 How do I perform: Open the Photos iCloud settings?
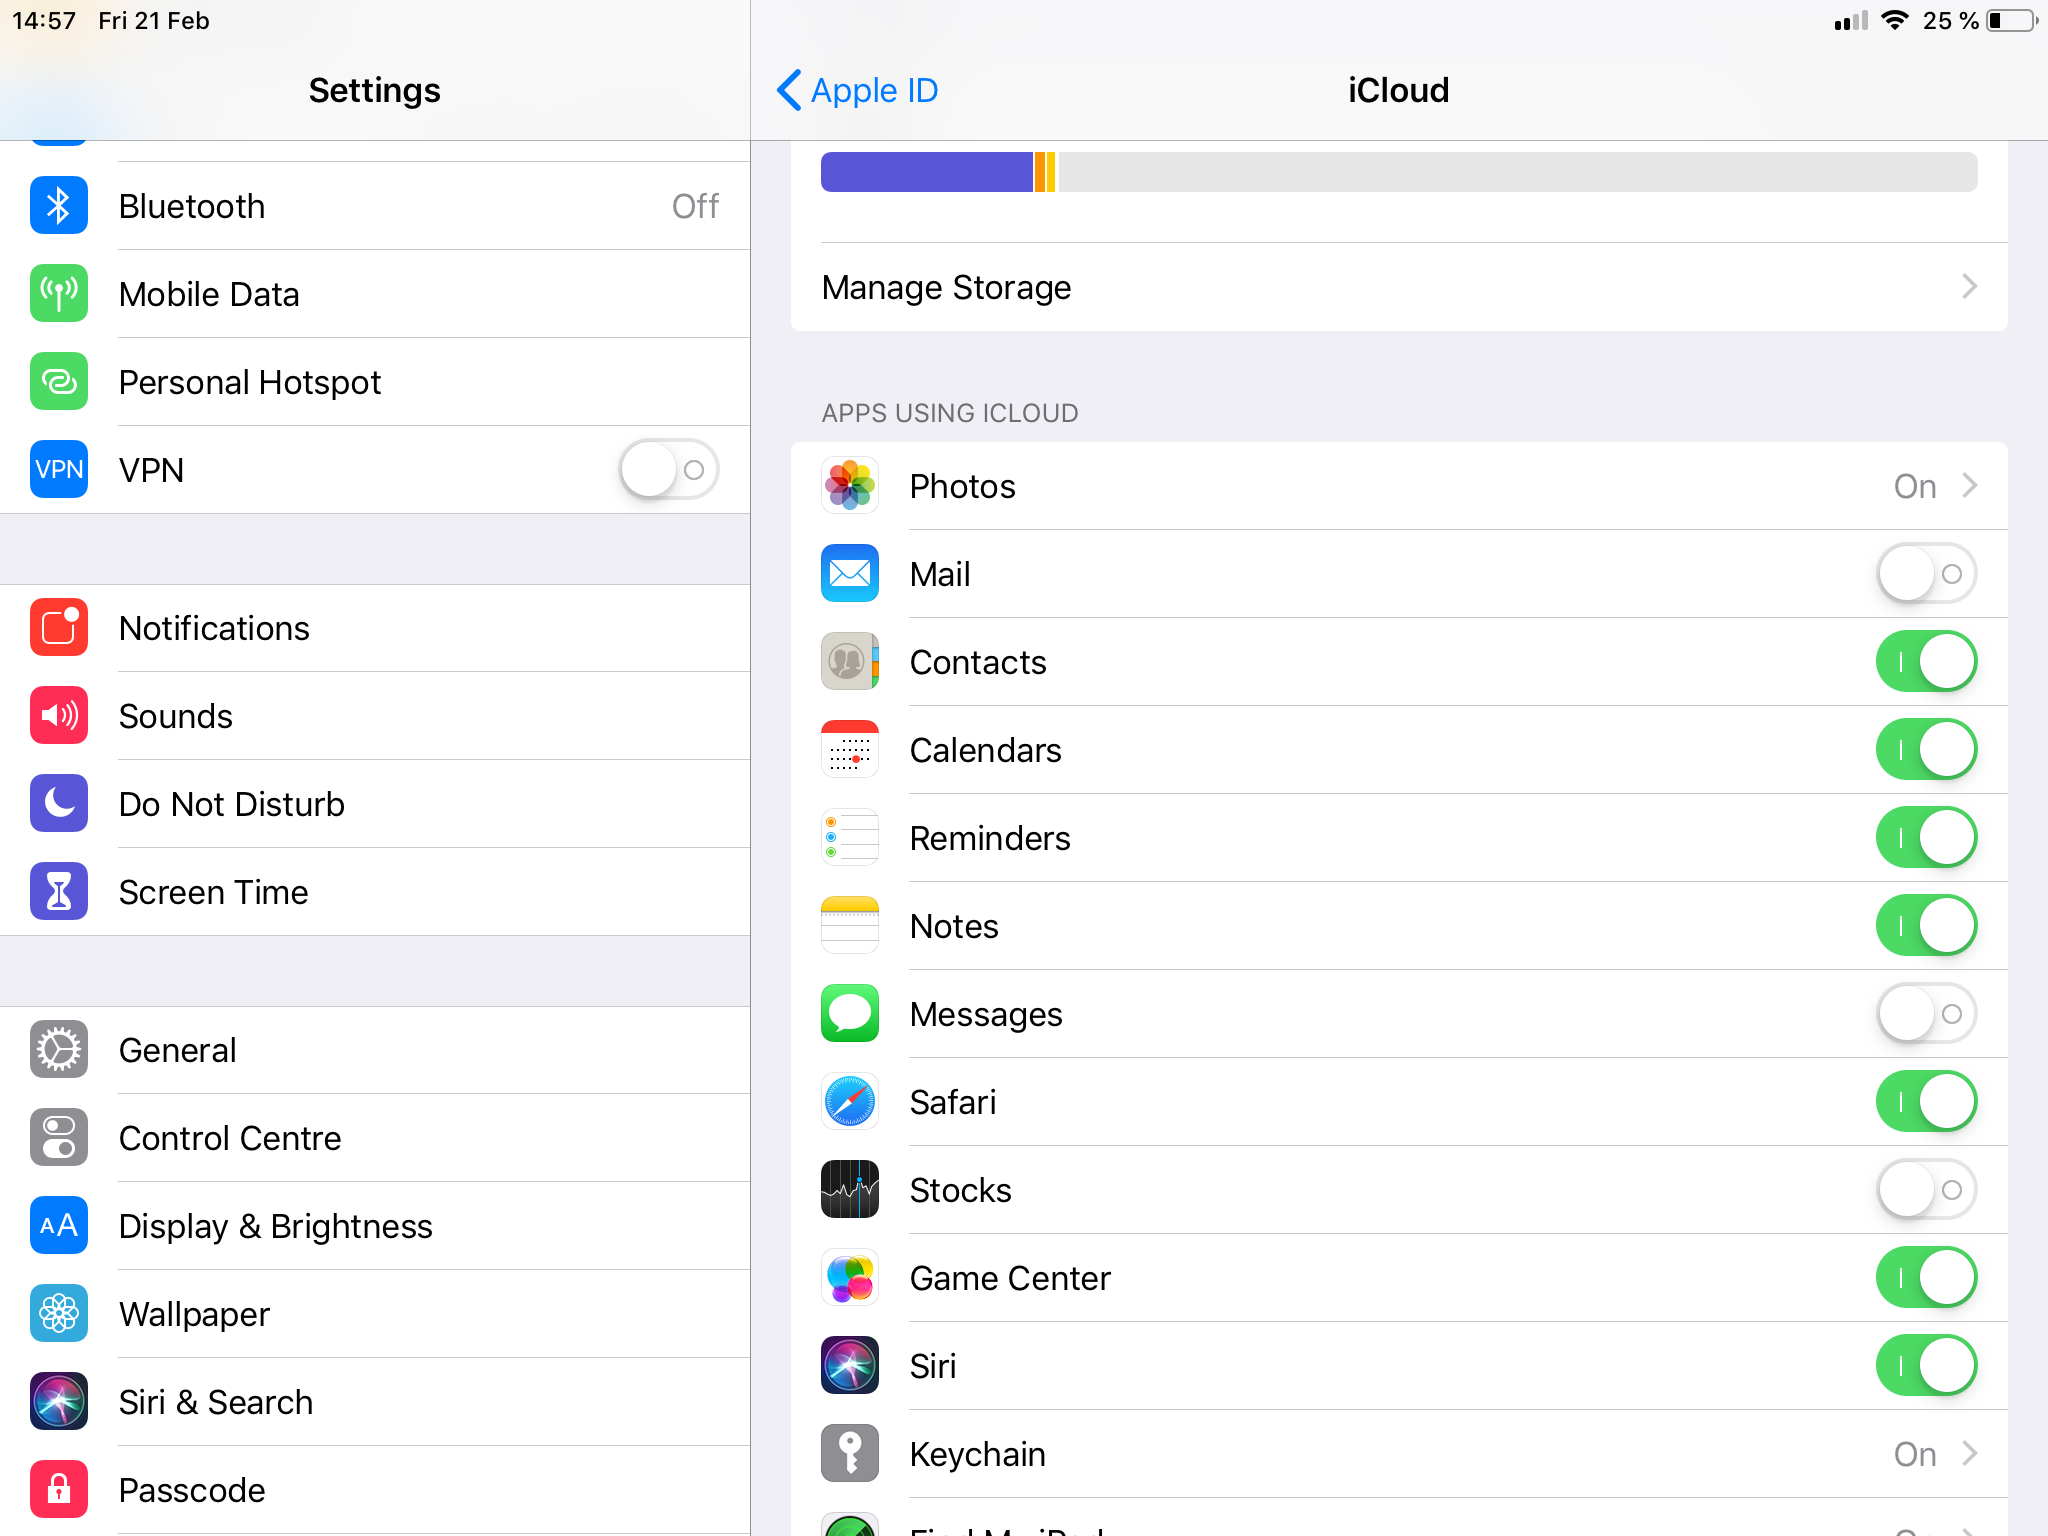point(1398,486)
